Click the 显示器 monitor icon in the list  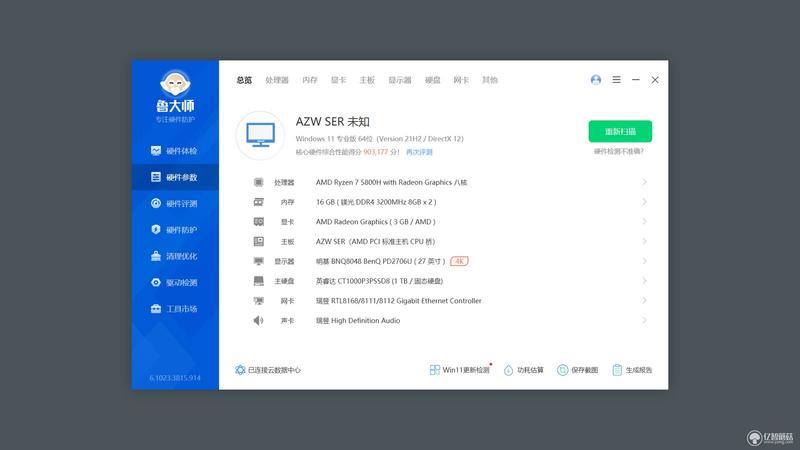259,261
